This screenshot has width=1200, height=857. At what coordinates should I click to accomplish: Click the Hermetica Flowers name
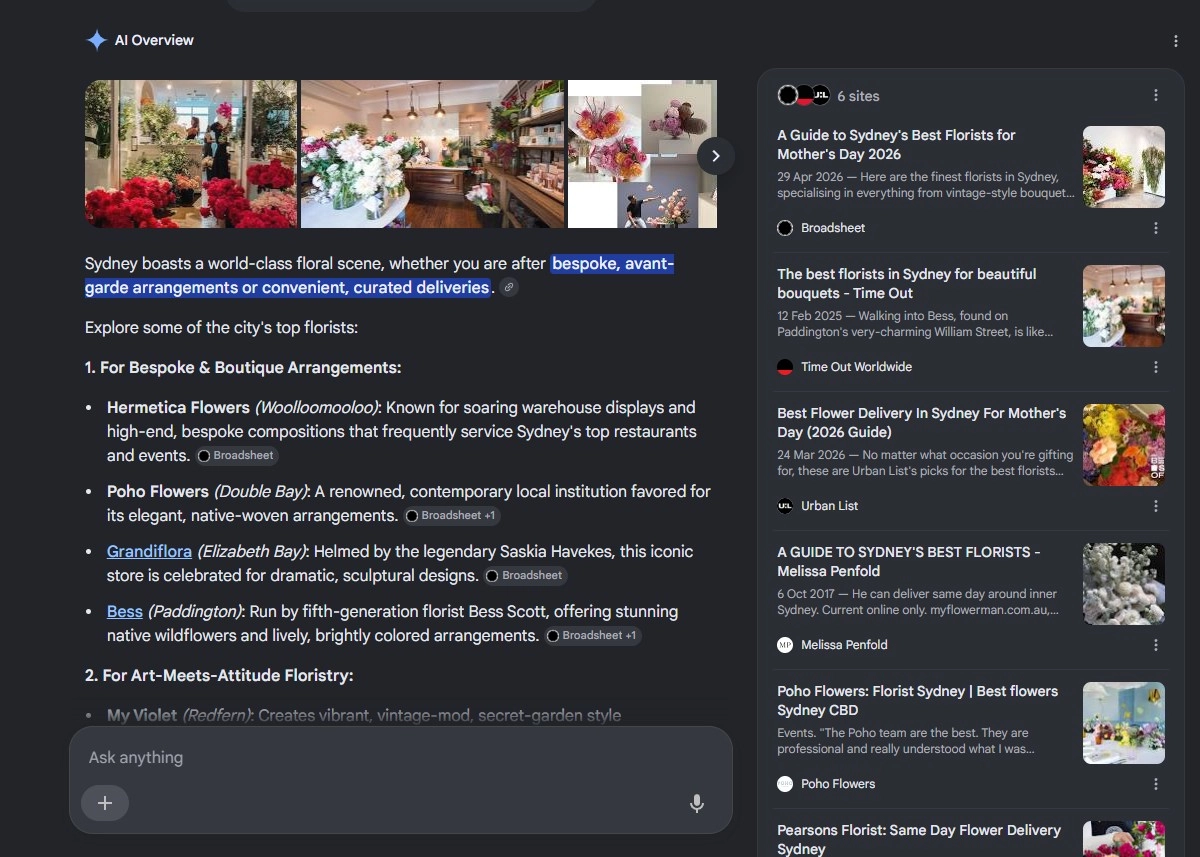click(178, 408)
